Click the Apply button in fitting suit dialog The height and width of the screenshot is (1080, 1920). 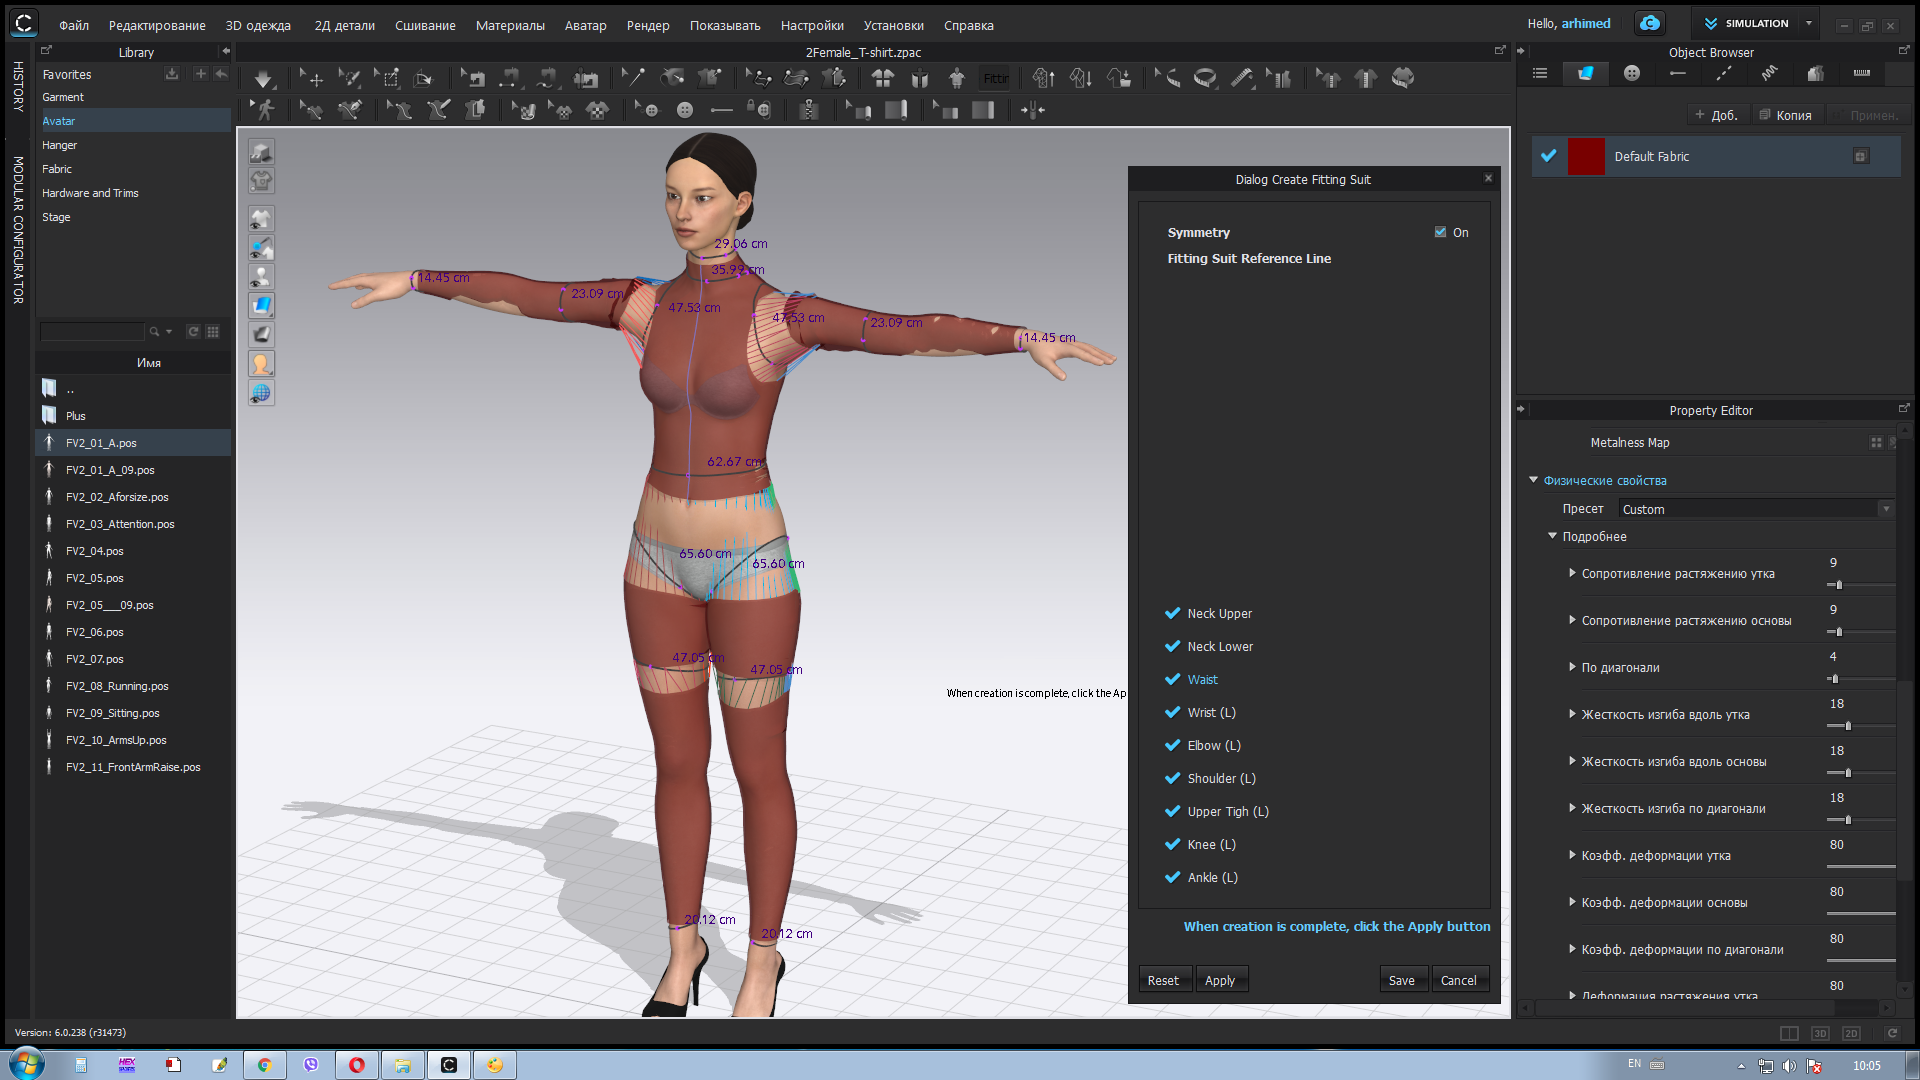click(1219, 980)
